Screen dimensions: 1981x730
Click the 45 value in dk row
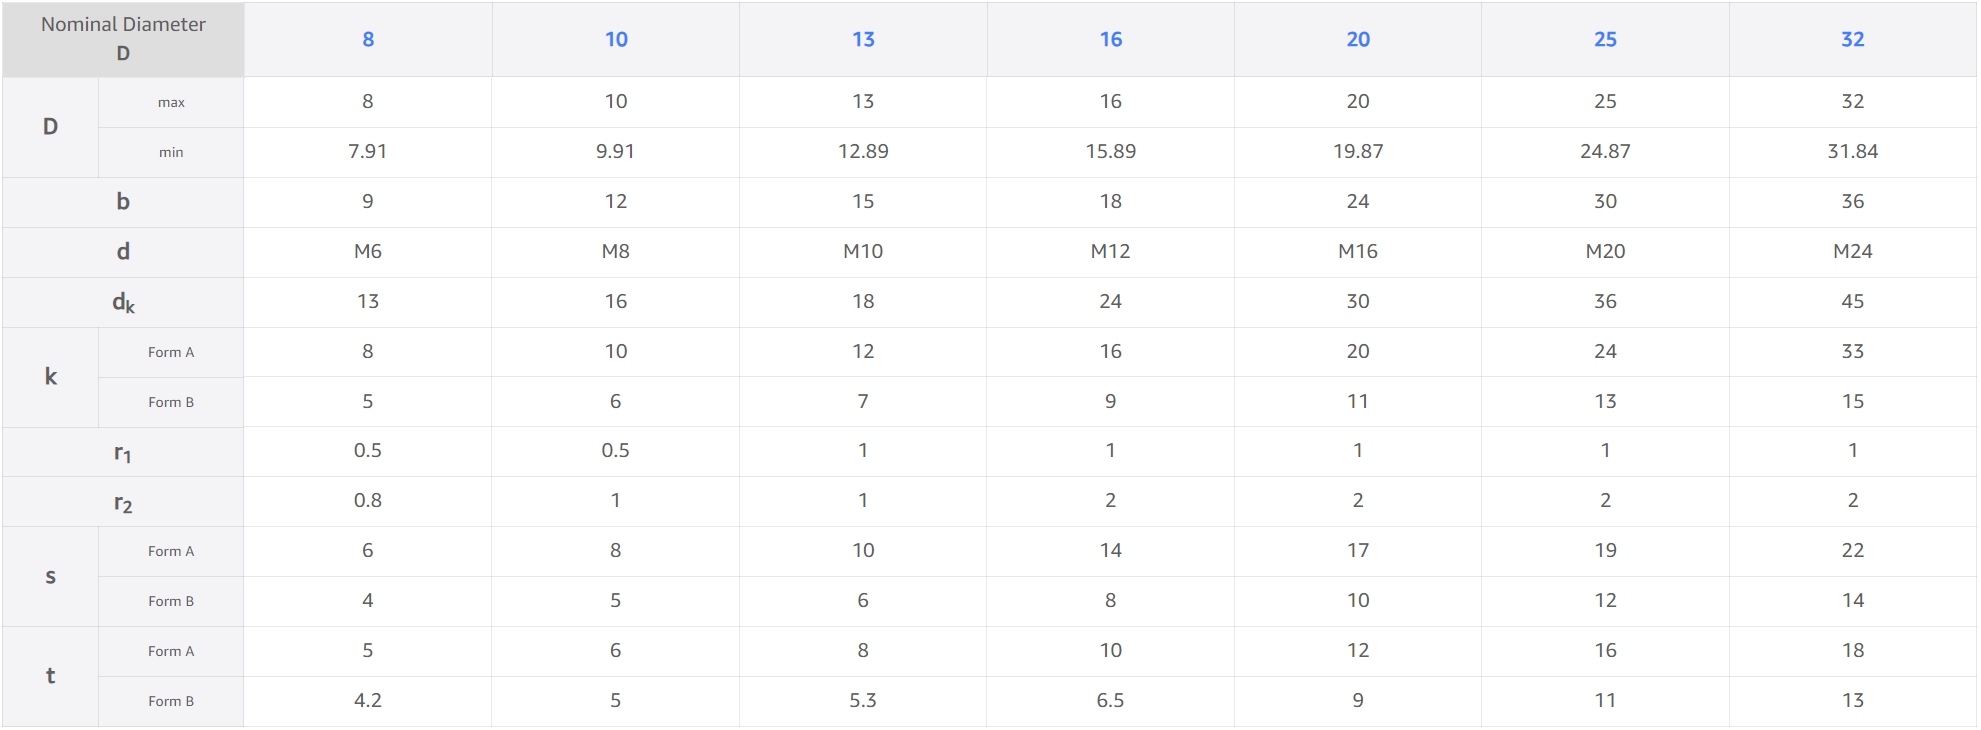pyautogui.click(x=1852, y=301)
